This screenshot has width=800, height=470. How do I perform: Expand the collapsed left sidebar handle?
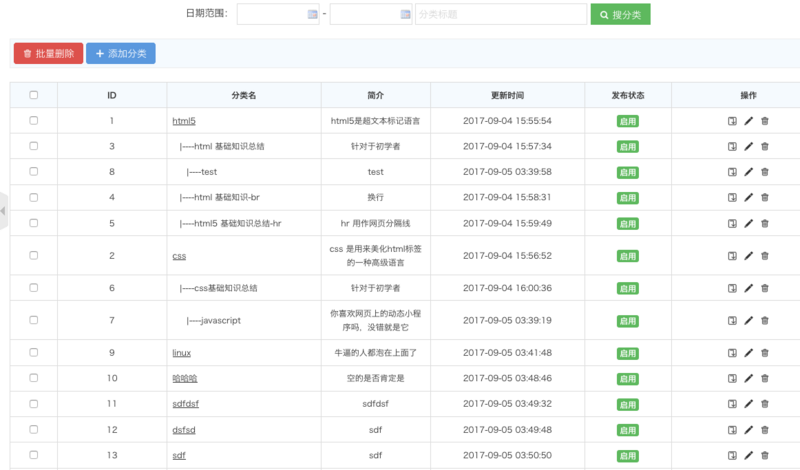click(x=3, y=211)
